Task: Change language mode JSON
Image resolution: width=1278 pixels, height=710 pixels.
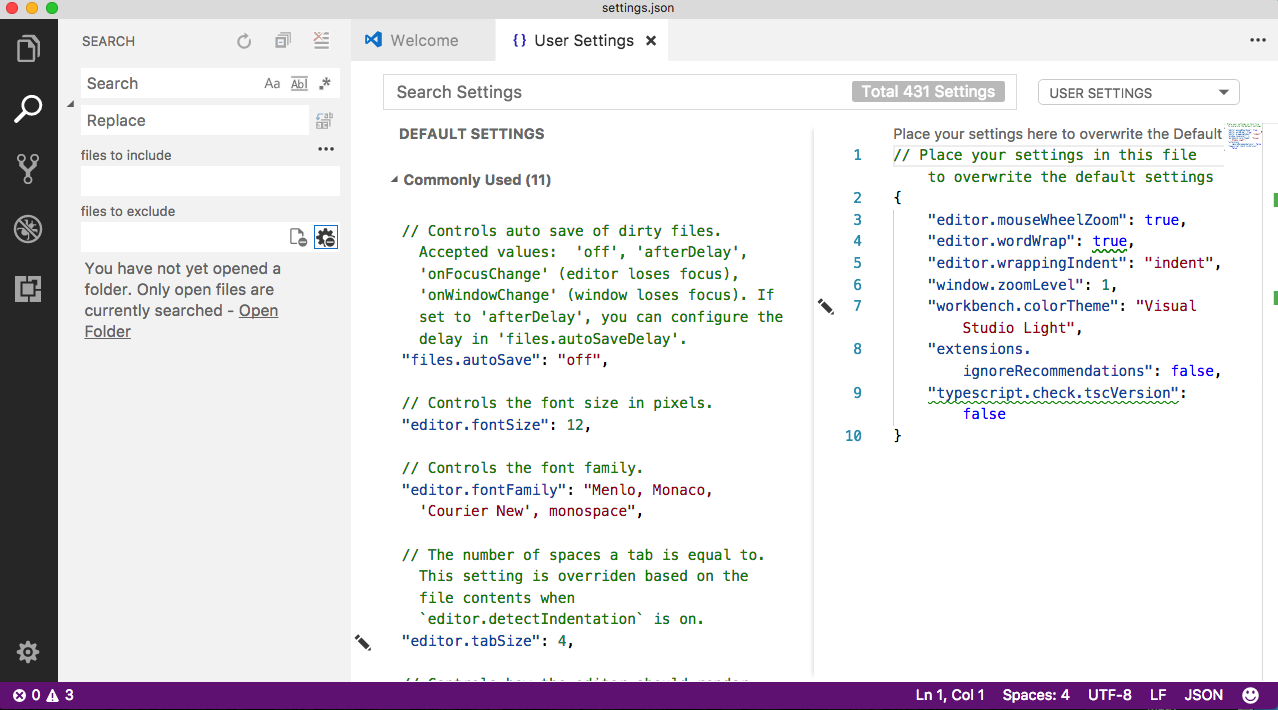Action: (x=1204, y=695)
